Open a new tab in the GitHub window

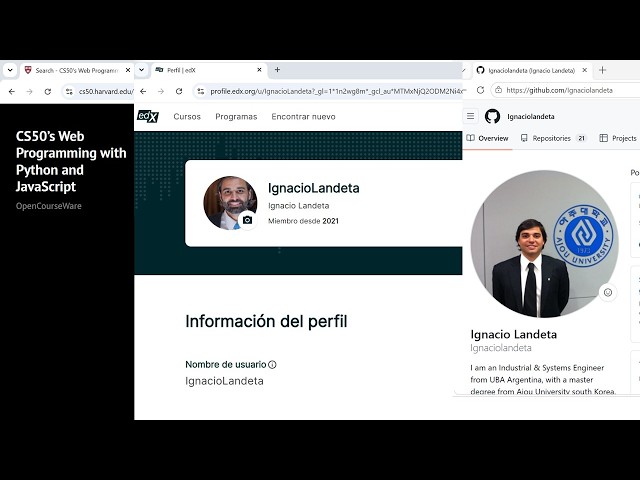pos(602,70)
